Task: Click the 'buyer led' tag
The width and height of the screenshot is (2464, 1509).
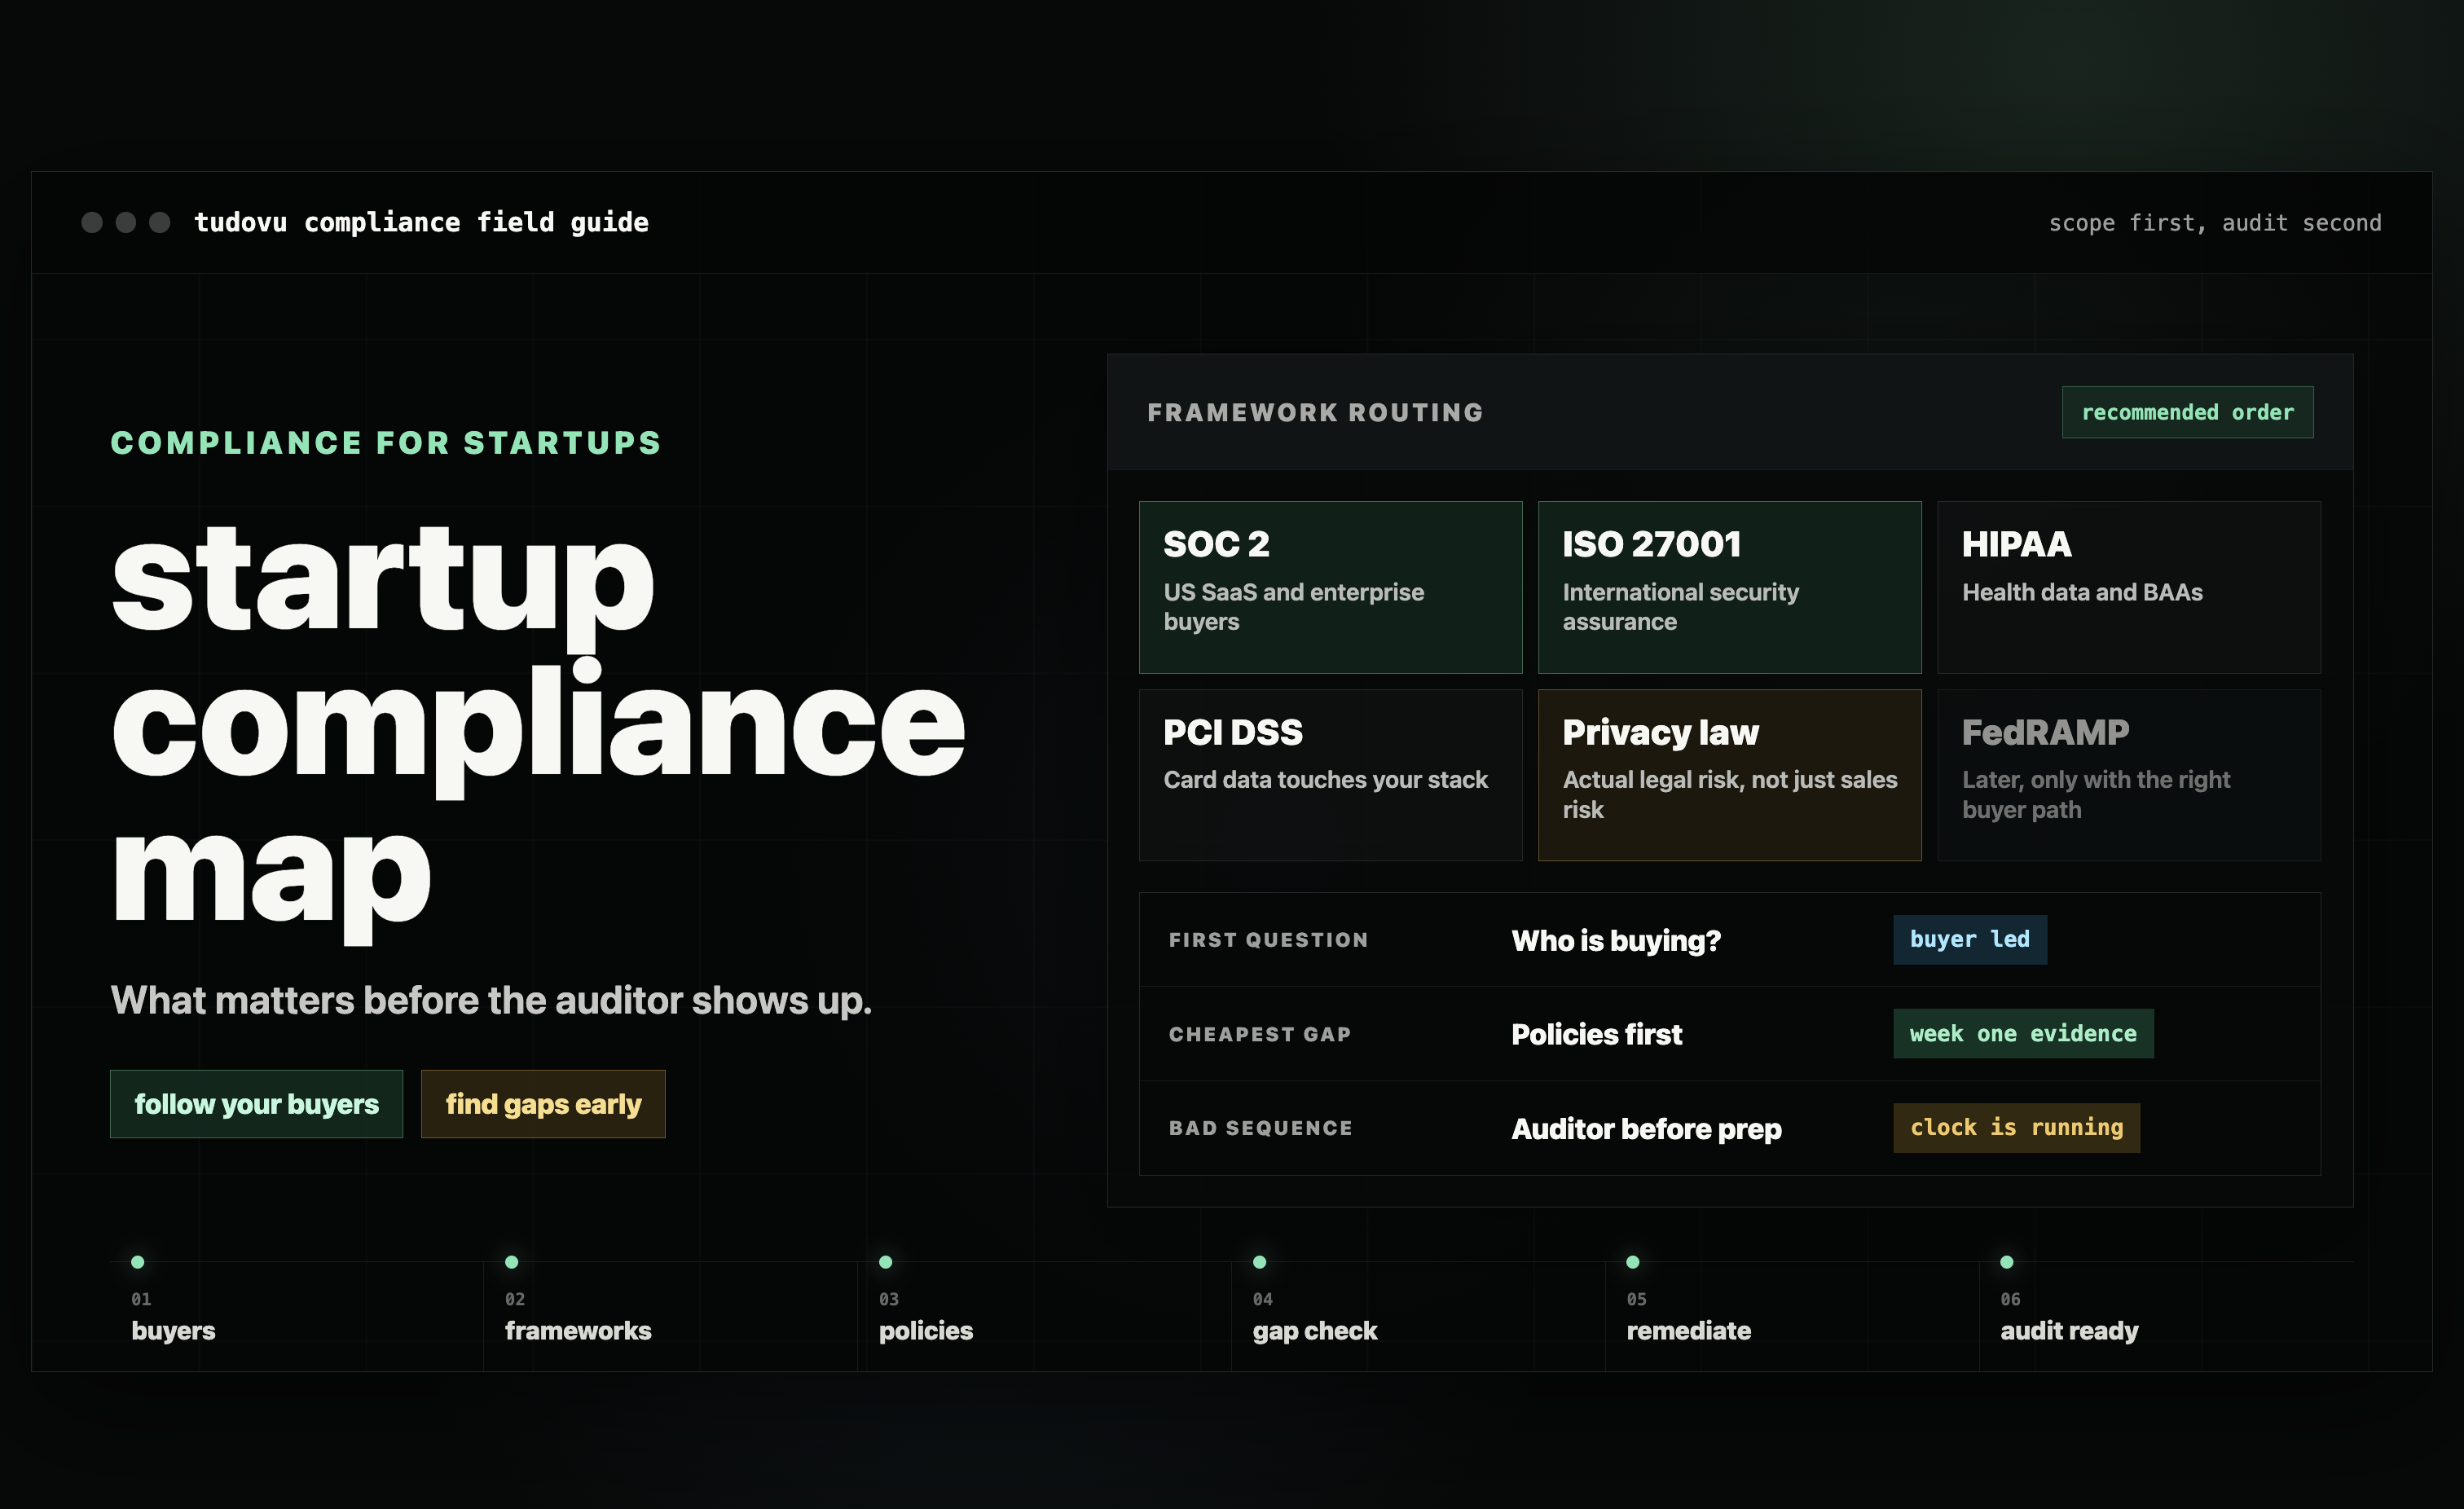Action: (1969, 940)
